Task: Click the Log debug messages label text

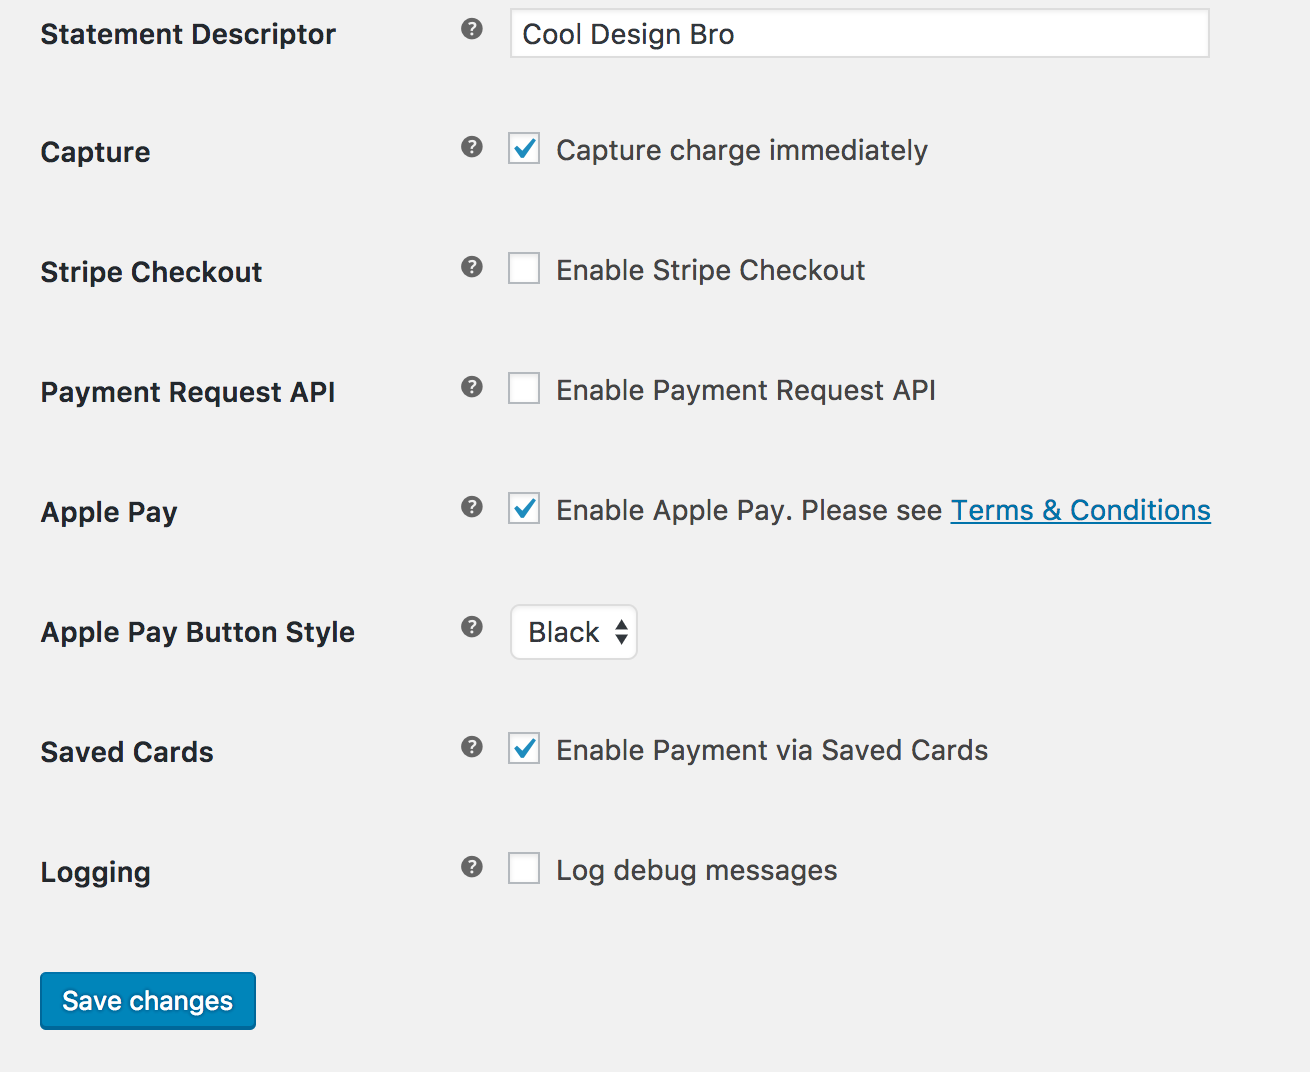Action: point(696,870)
